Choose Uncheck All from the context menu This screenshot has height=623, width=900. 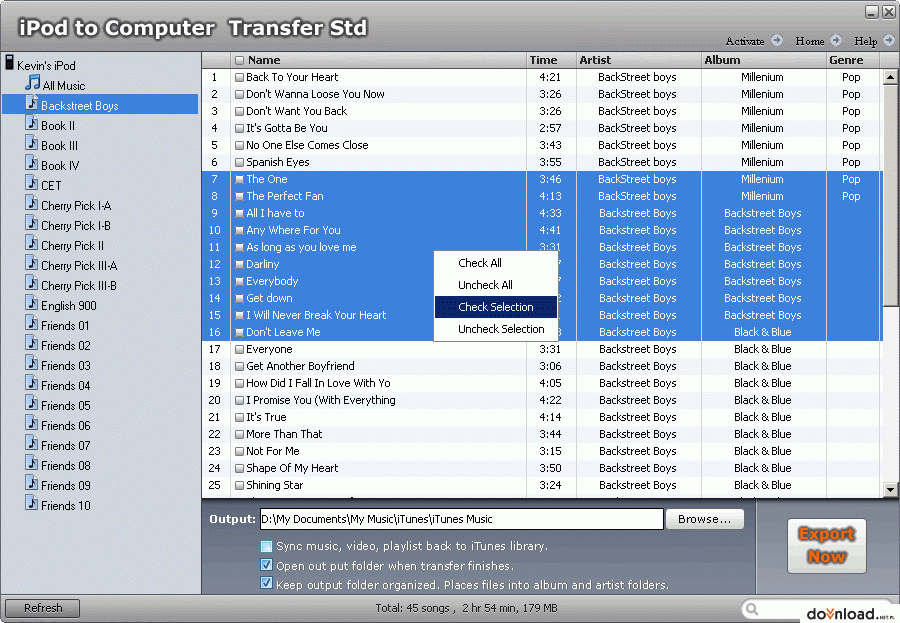[496, 285]
